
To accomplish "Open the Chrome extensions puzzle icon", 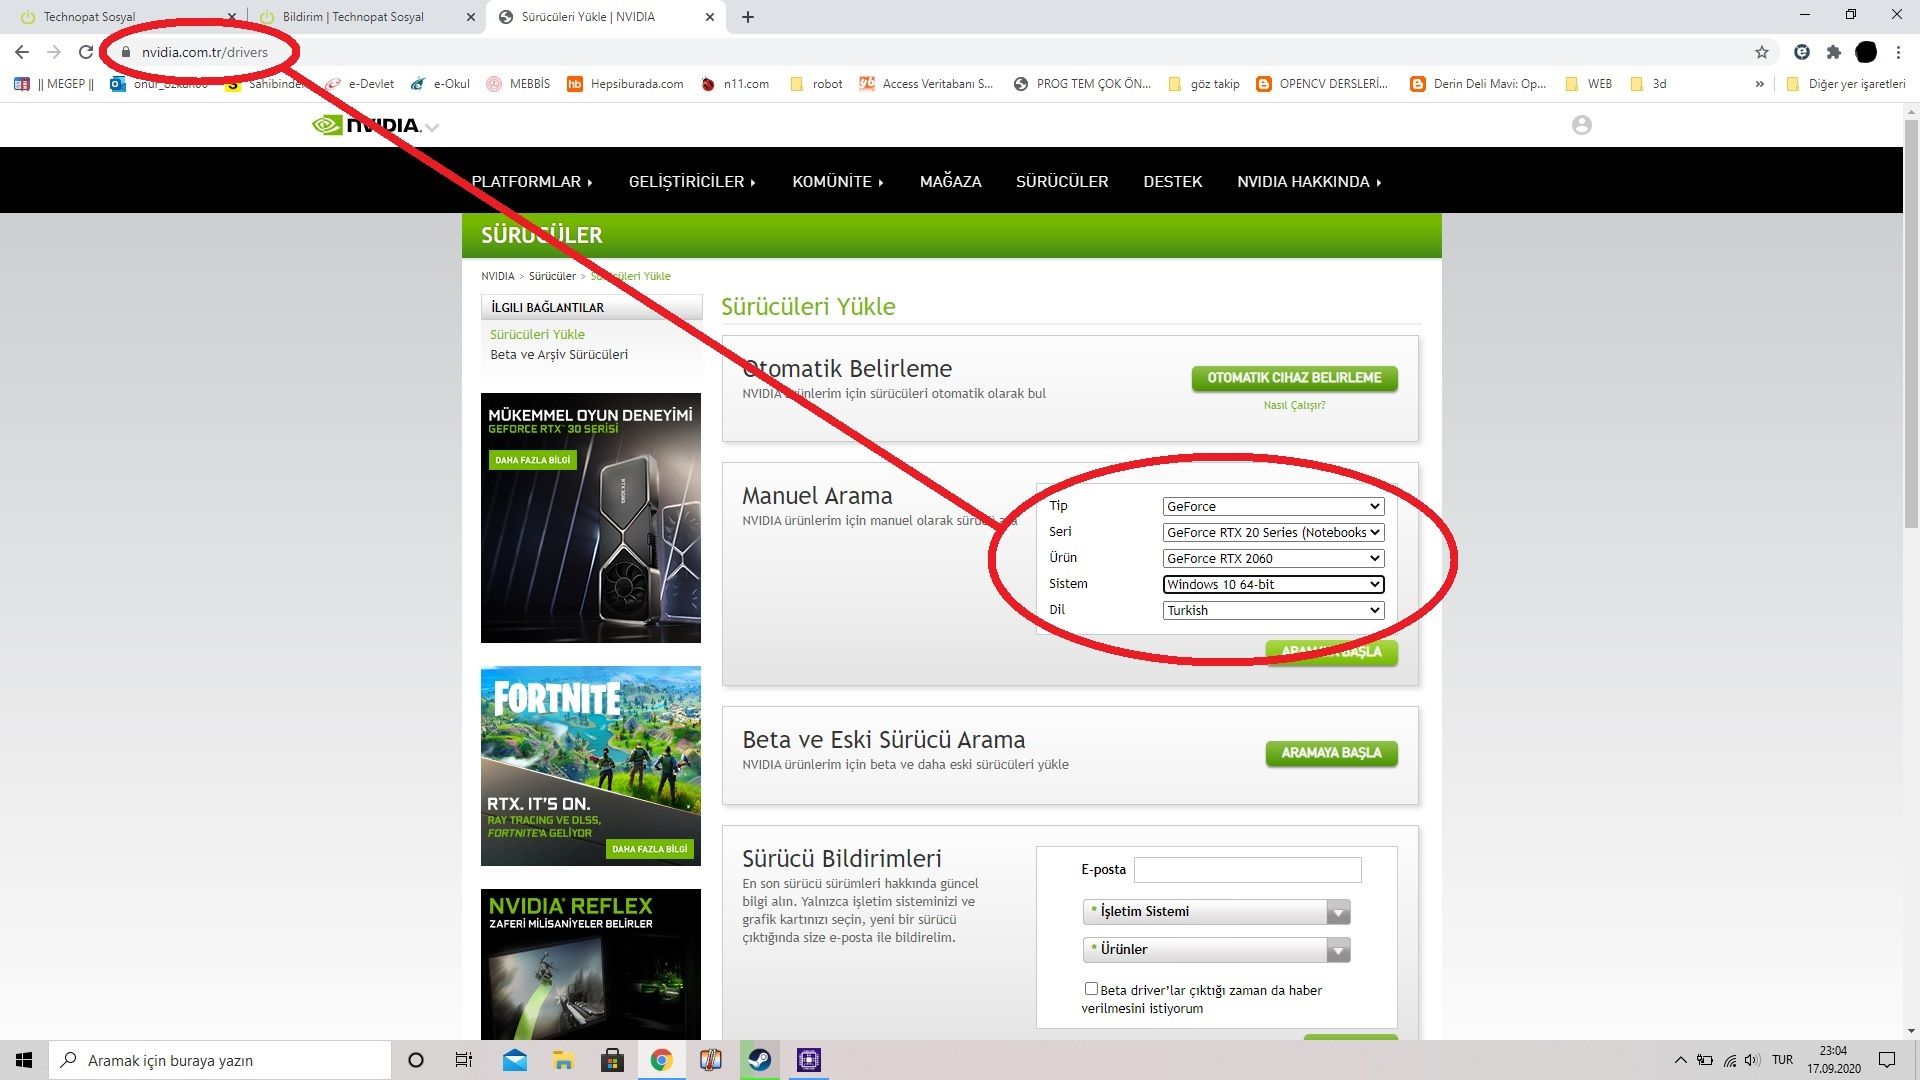I will pyautogui.click(x=1833, y=52).
